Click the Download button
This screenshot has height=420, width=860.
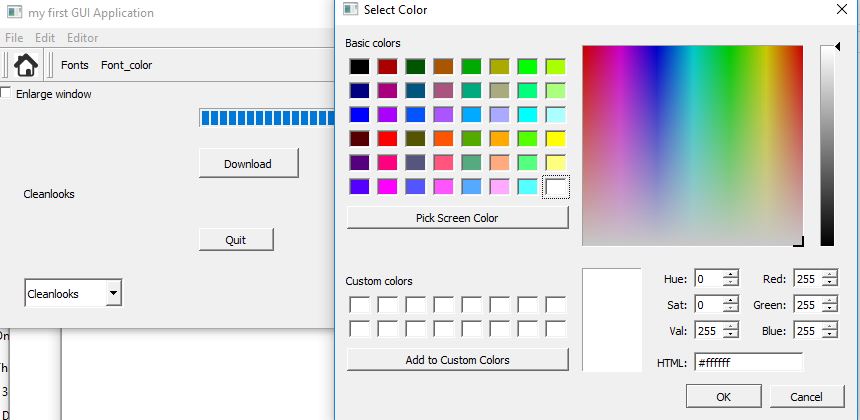[x=248, y=163]
